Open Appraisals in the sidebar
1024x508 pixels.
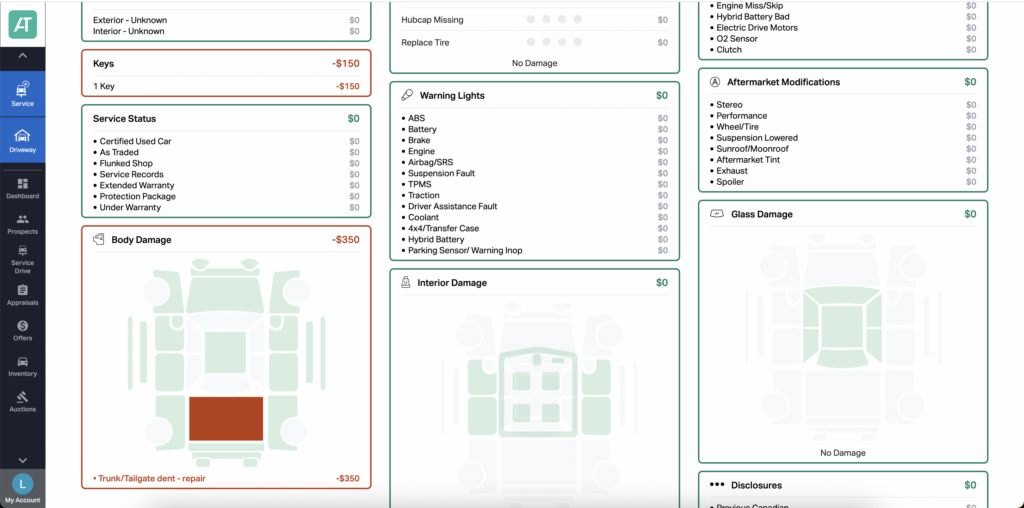(22, 295)
